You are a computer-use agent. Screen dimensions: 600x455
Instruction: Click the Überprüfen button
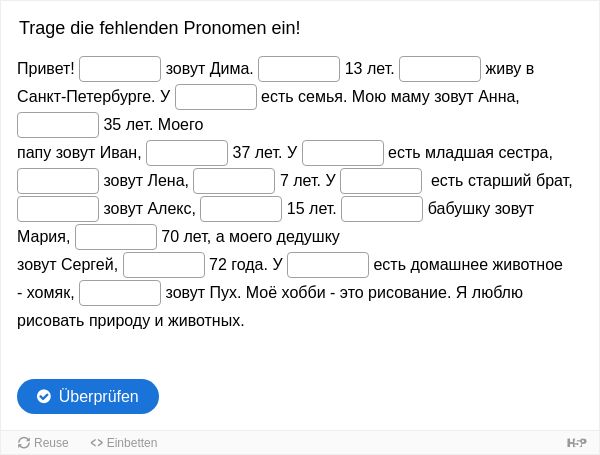[x=88, y=396]
